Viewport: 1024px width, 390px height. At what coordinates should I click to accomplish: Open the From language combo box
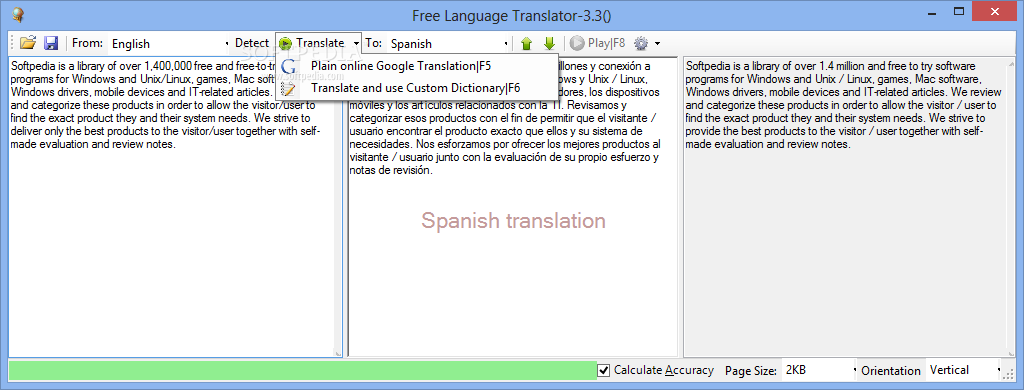tap(169, 44)
